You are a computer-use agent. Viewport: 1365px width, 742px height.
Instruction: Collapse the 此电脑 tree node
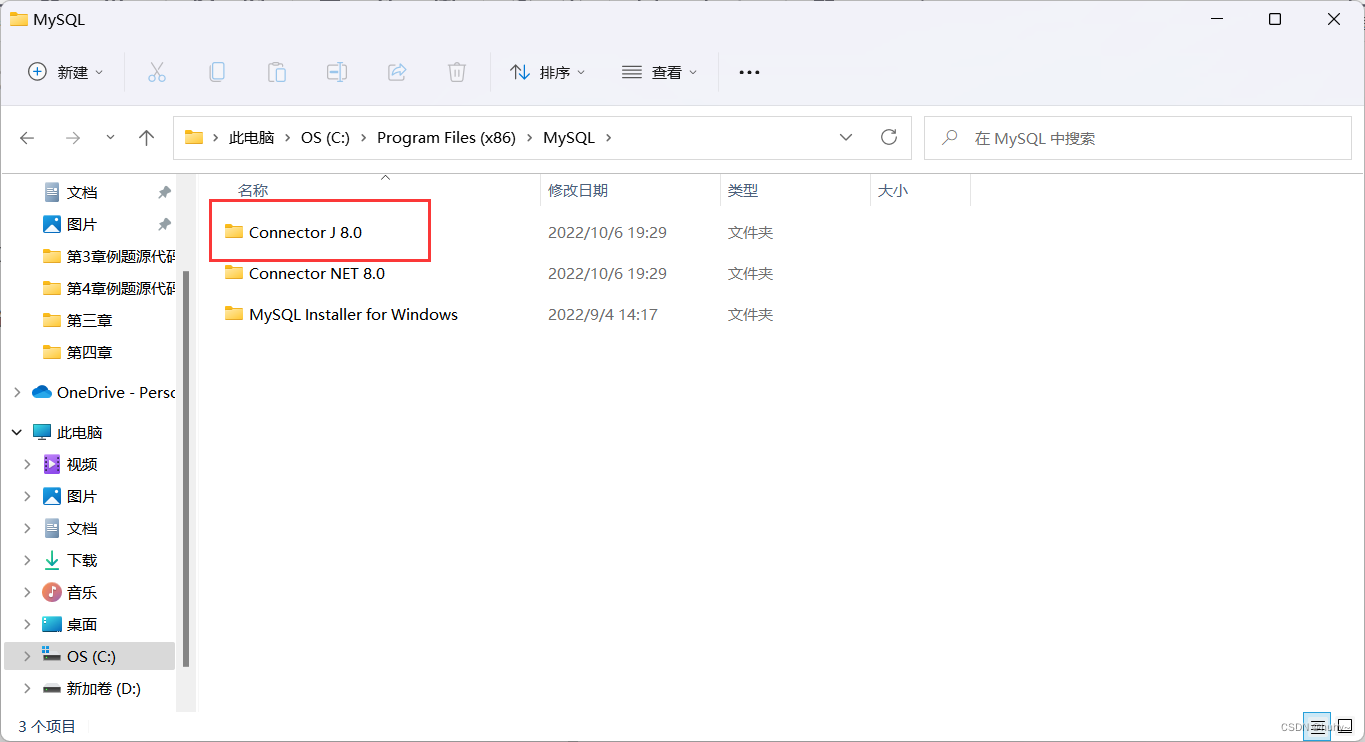(16, 432)
